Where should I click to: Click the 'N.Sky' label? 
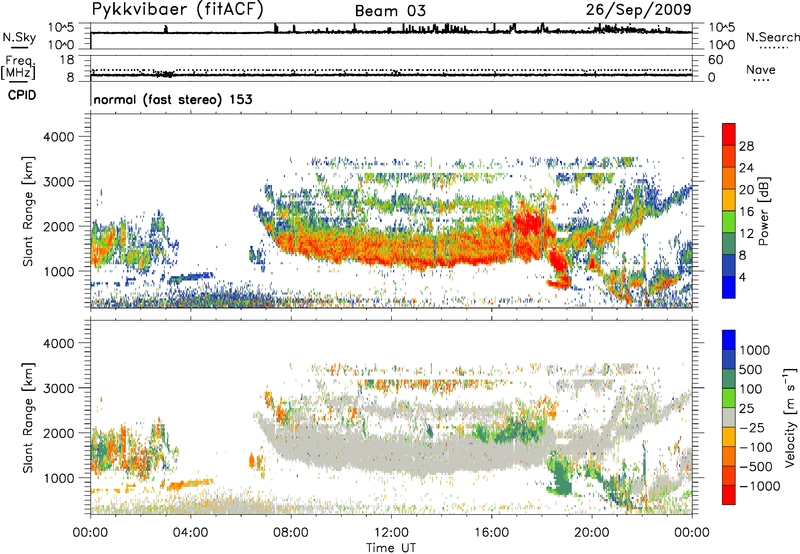[x=19, y=37]
